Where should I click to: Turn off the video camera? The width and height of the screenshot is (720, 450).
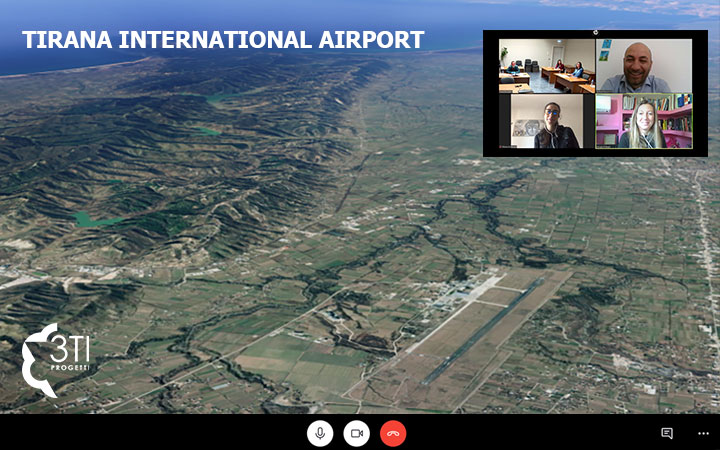pos(356,433)
